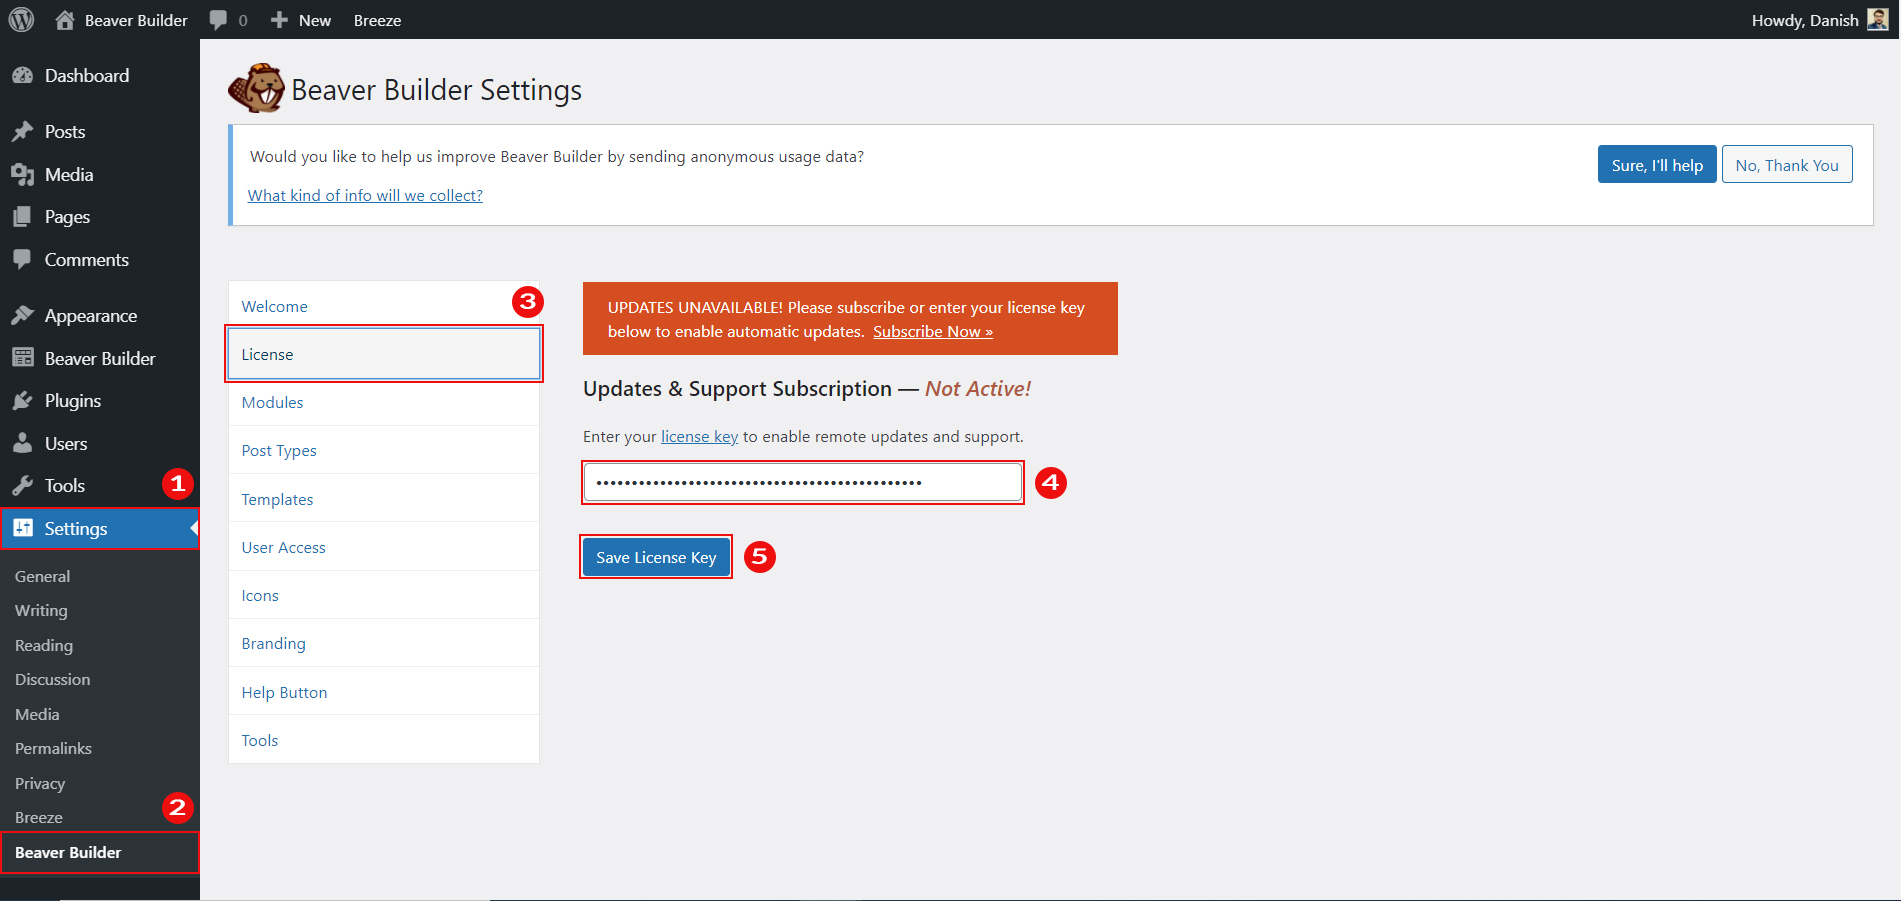Open the Modules settings tab
Viewport: 1901px width, 901px height.
click(x=272, y=403)
